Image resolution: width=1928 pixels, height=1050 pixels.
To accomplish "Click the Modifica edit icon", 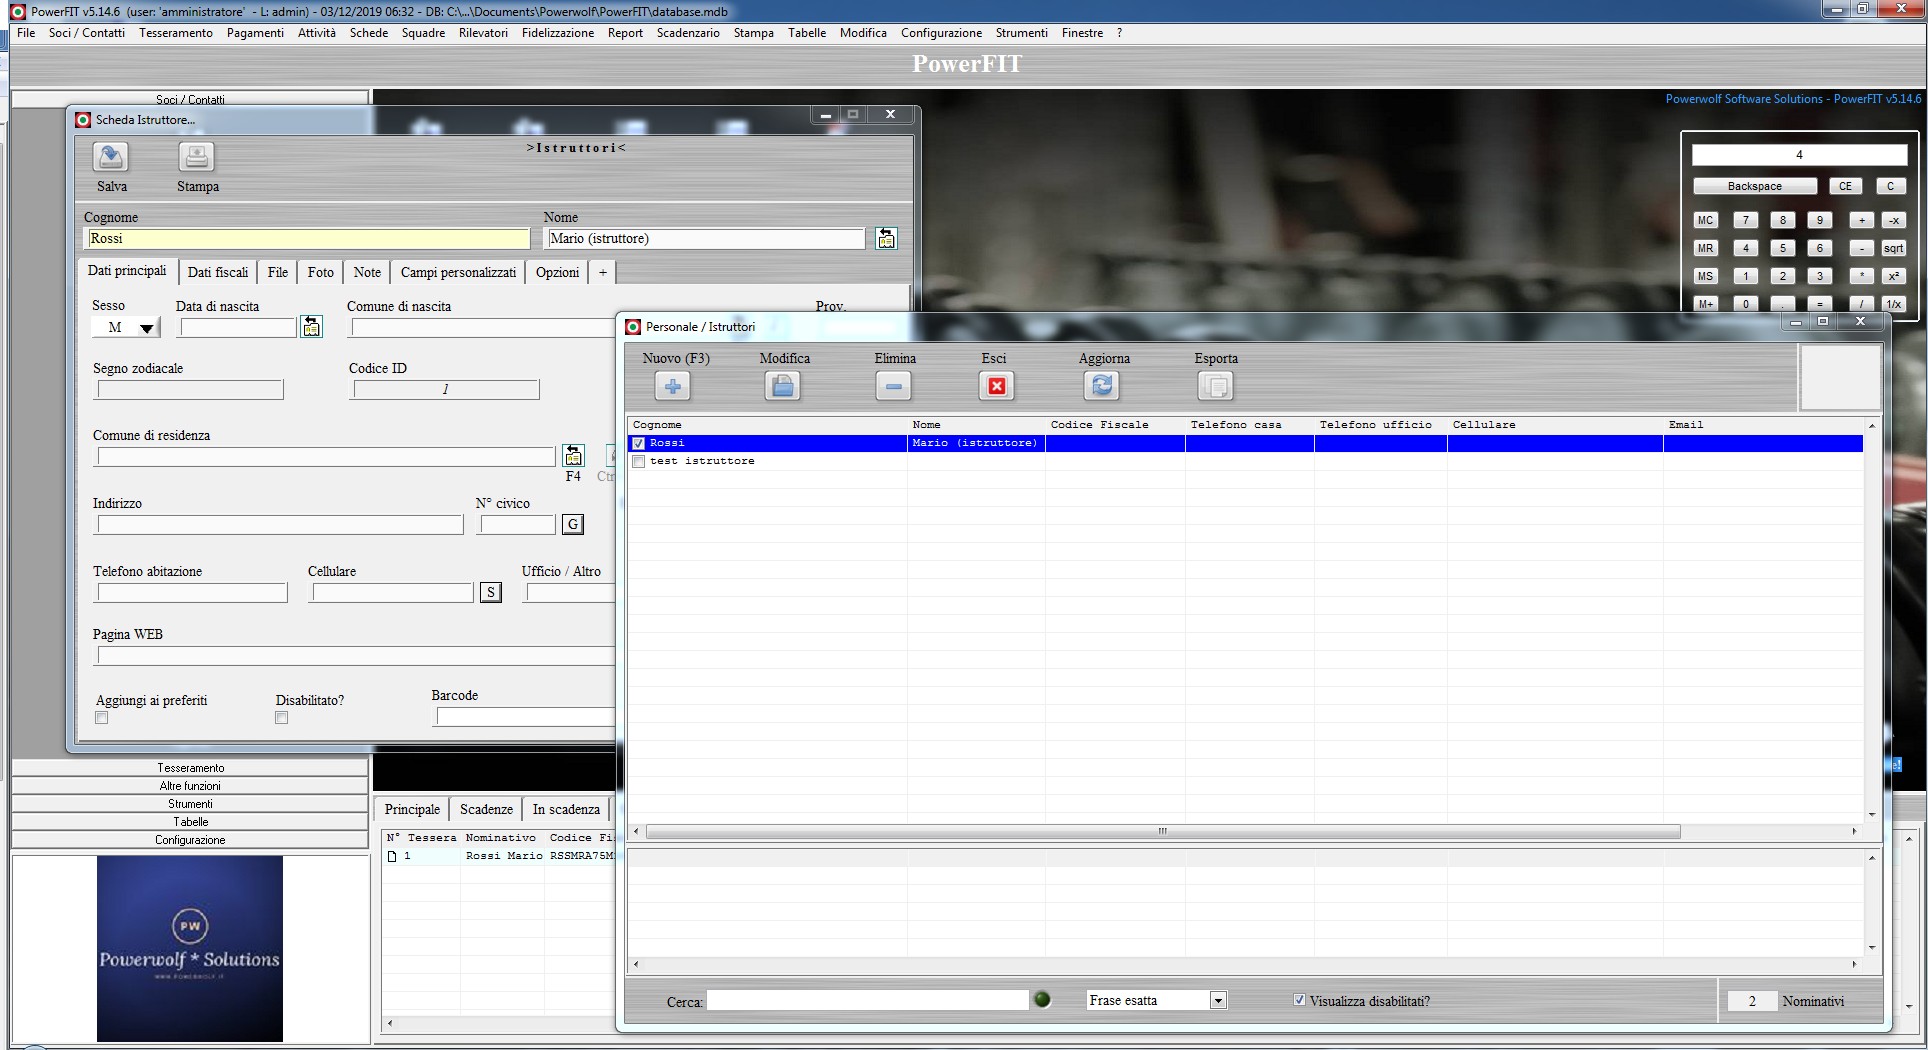I will pos(783,386).
